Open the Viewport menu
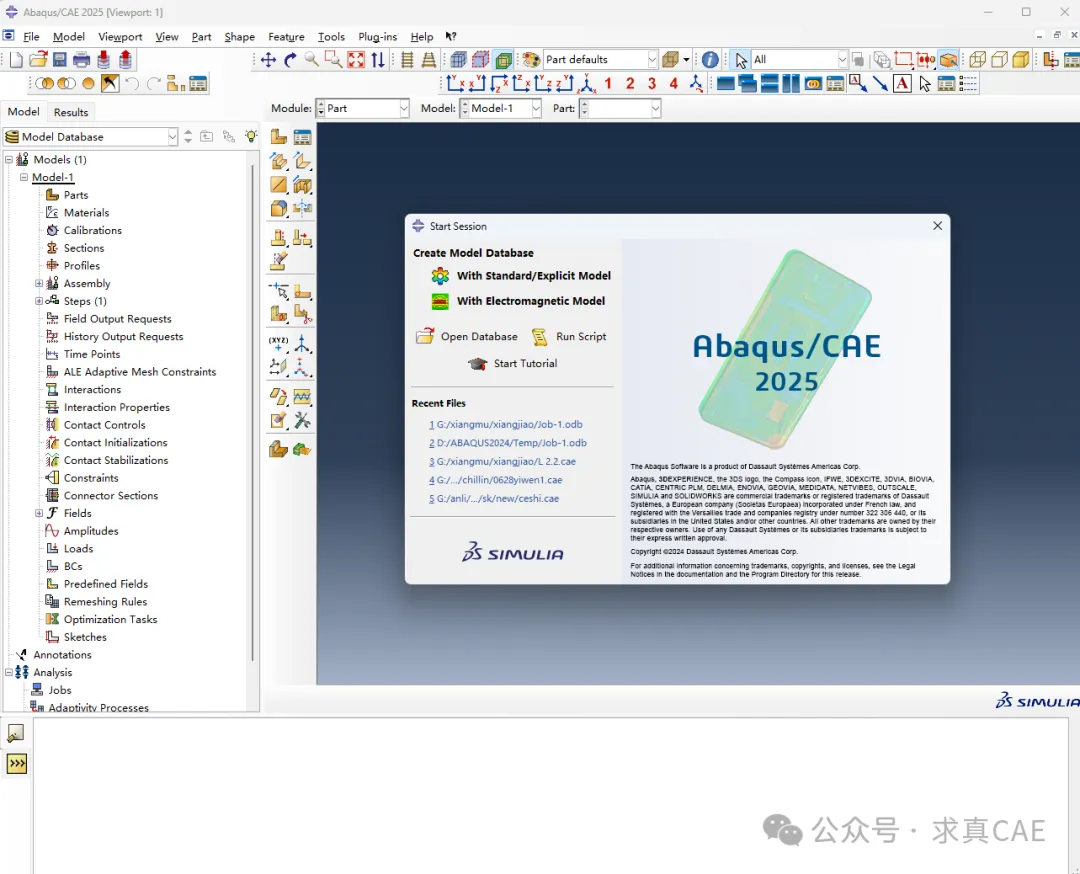 pos(120,37)
